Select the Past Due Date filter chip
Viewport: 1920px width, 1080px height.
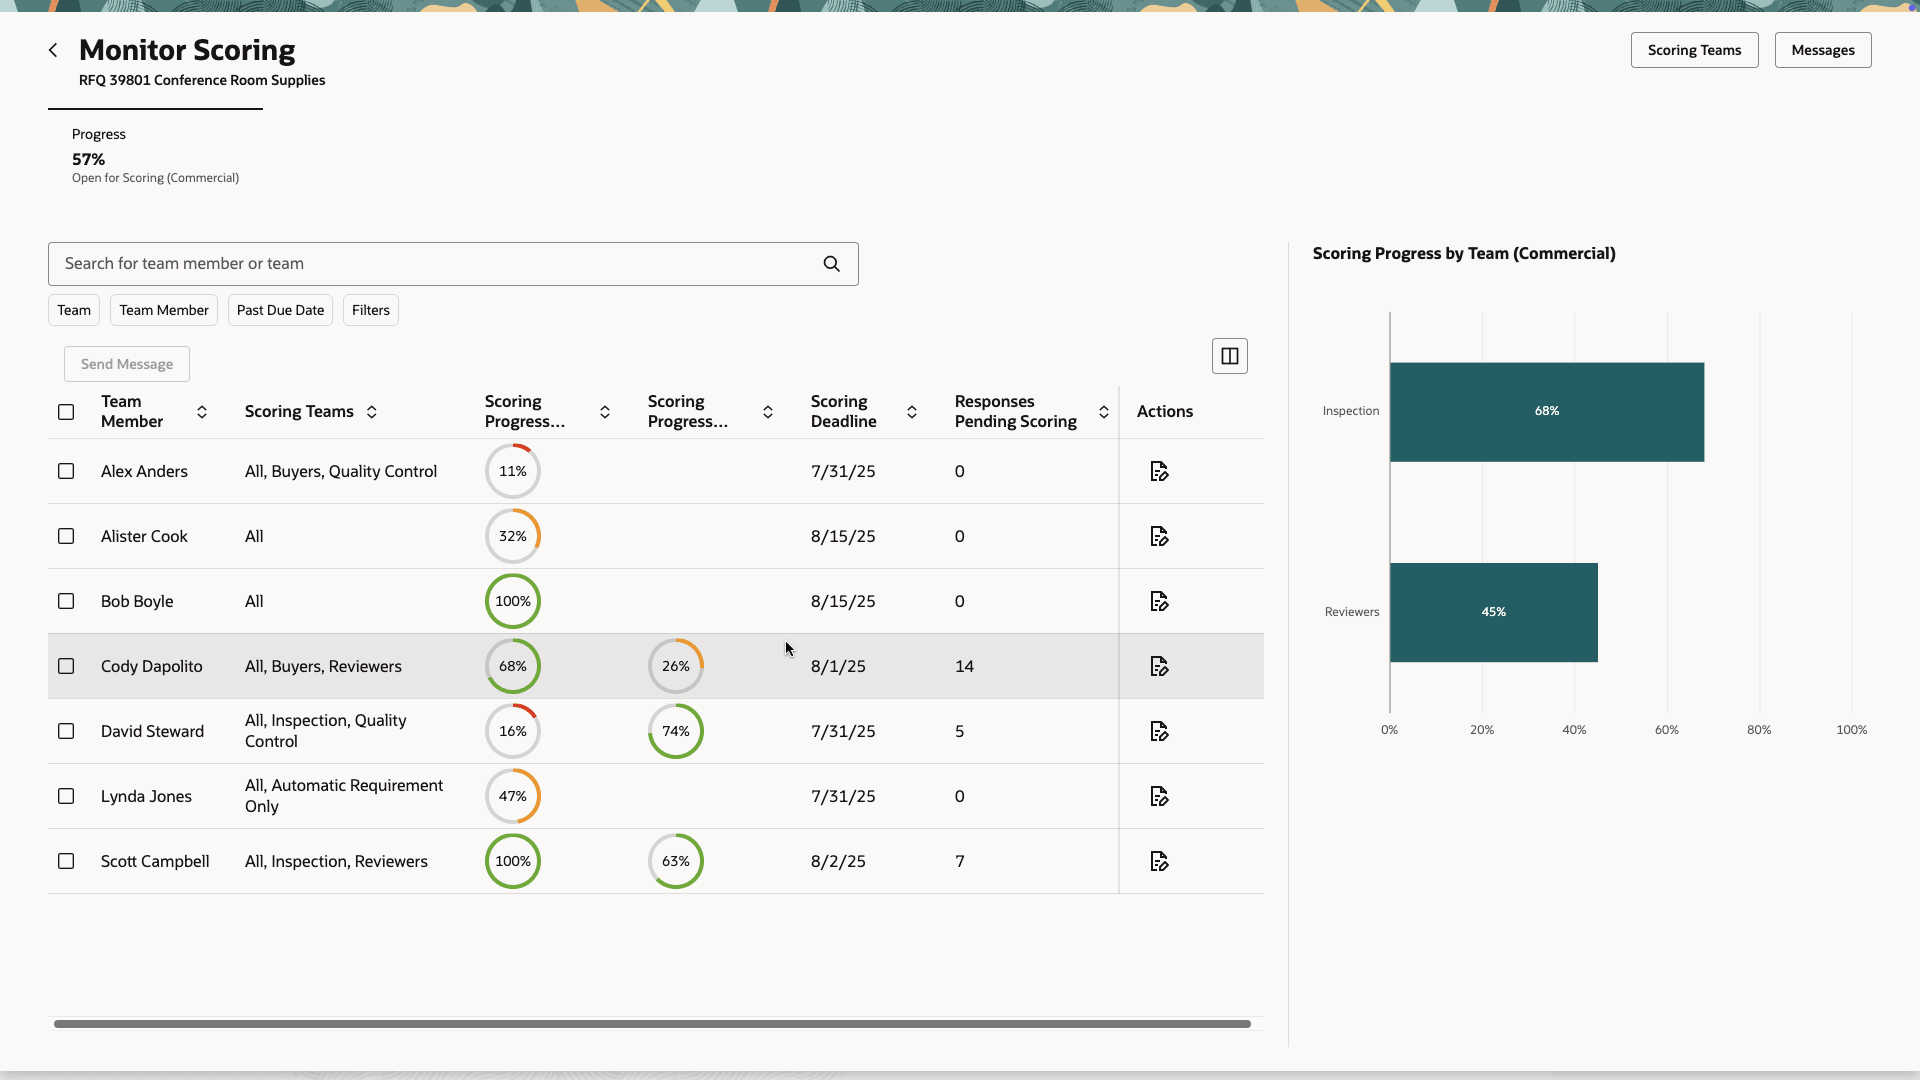280,310
